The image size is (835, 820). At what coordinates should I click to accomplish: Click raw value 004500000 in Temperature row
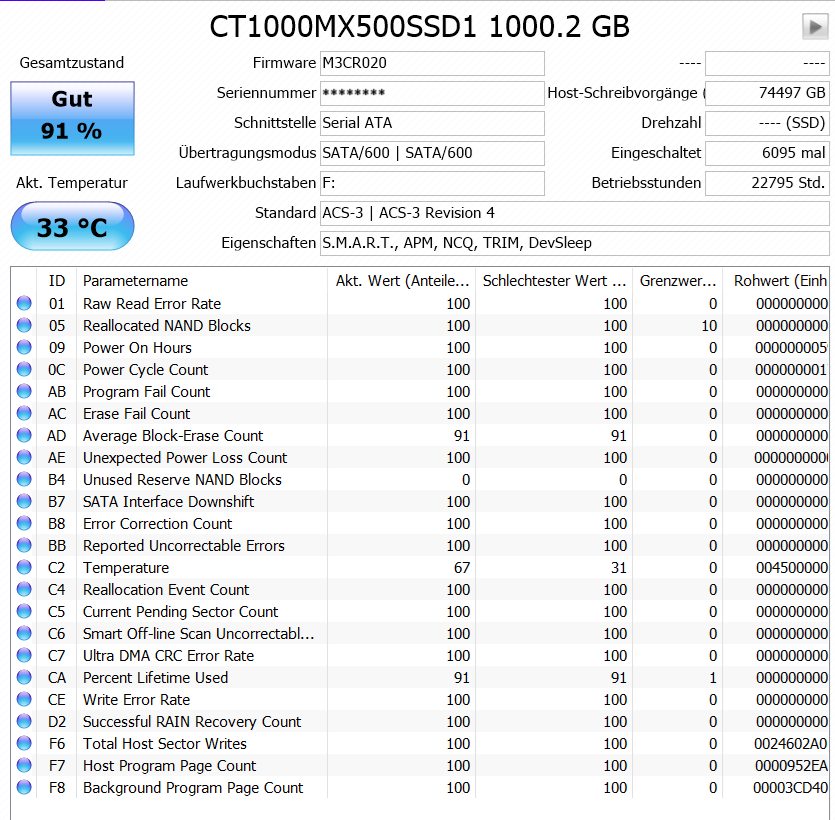792,568
